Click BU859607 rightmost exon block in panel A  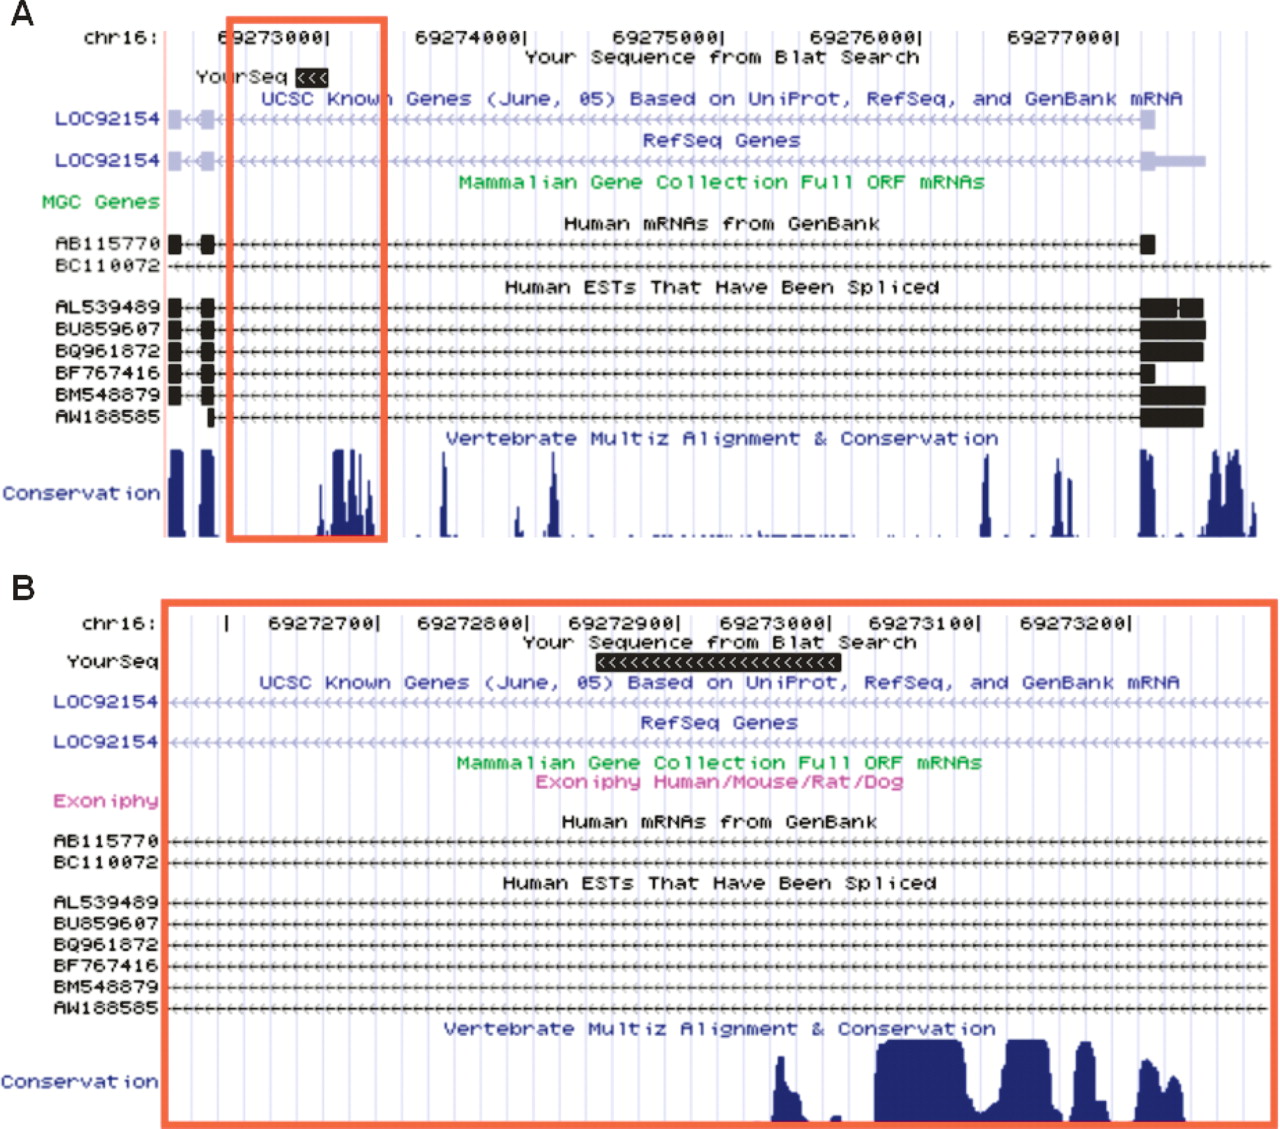[x=1172, y=329]
